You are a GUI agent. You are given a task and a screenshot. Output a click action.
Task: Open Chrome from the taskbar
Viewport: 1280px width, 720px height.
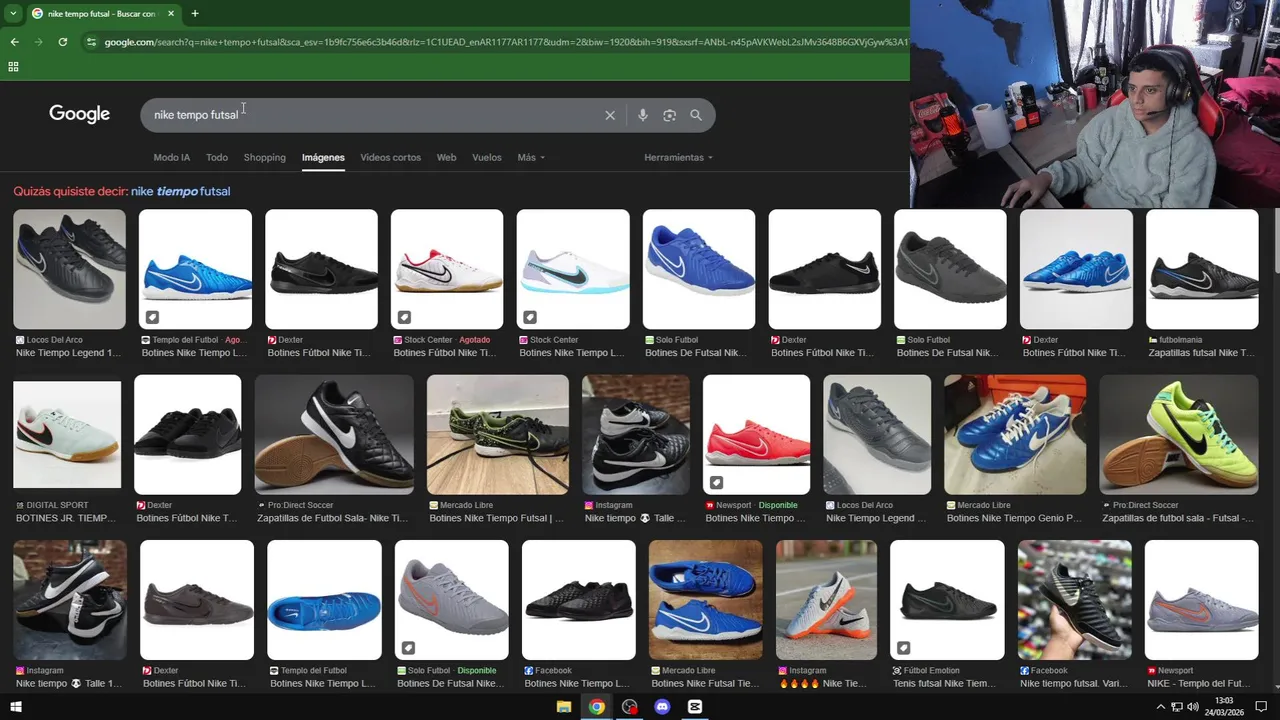597,707
